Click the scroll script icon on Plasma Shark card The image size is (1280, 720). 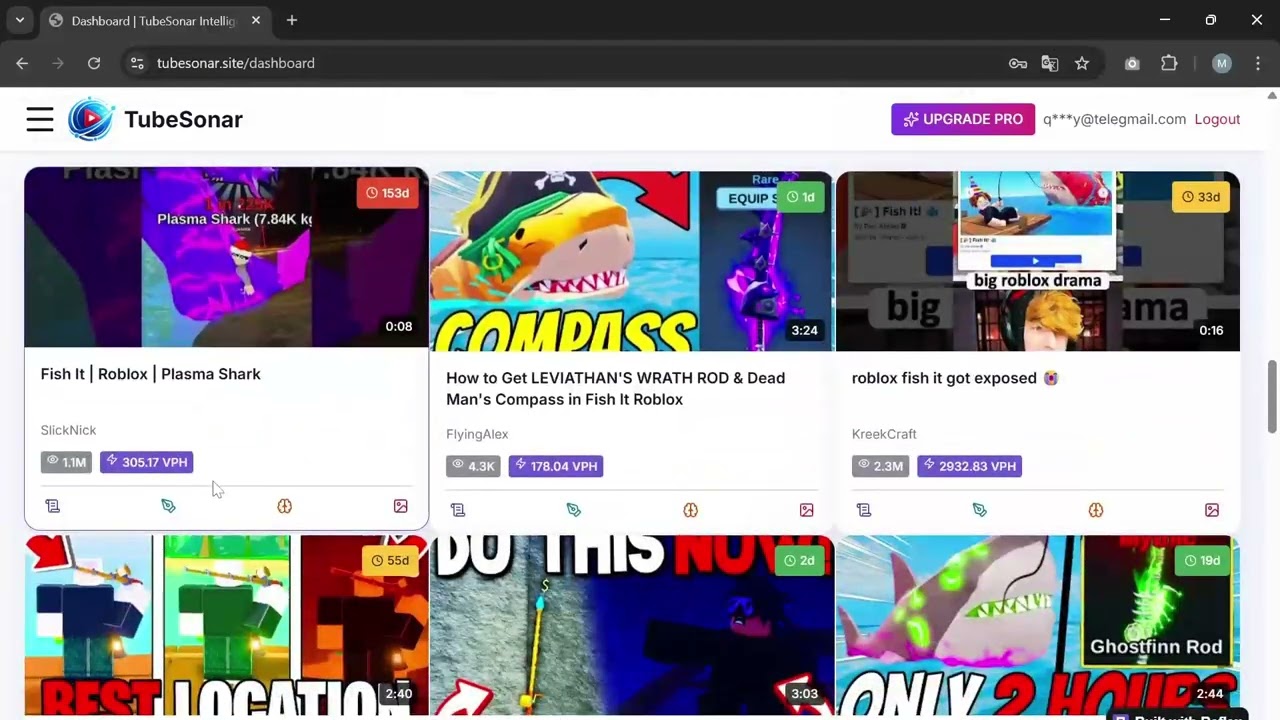(53, 506)
